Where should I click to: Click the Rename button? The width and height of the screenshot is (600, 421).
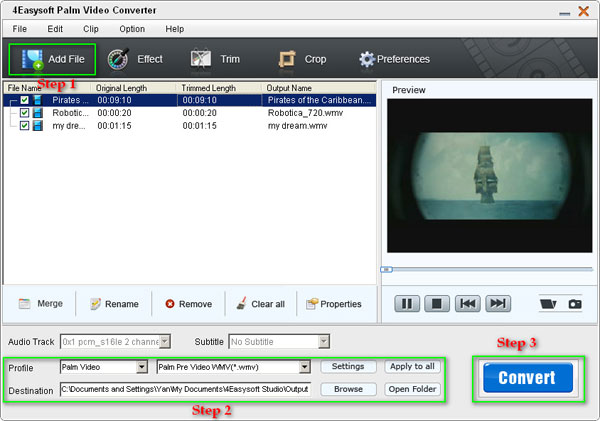click(x=114, y=304)
